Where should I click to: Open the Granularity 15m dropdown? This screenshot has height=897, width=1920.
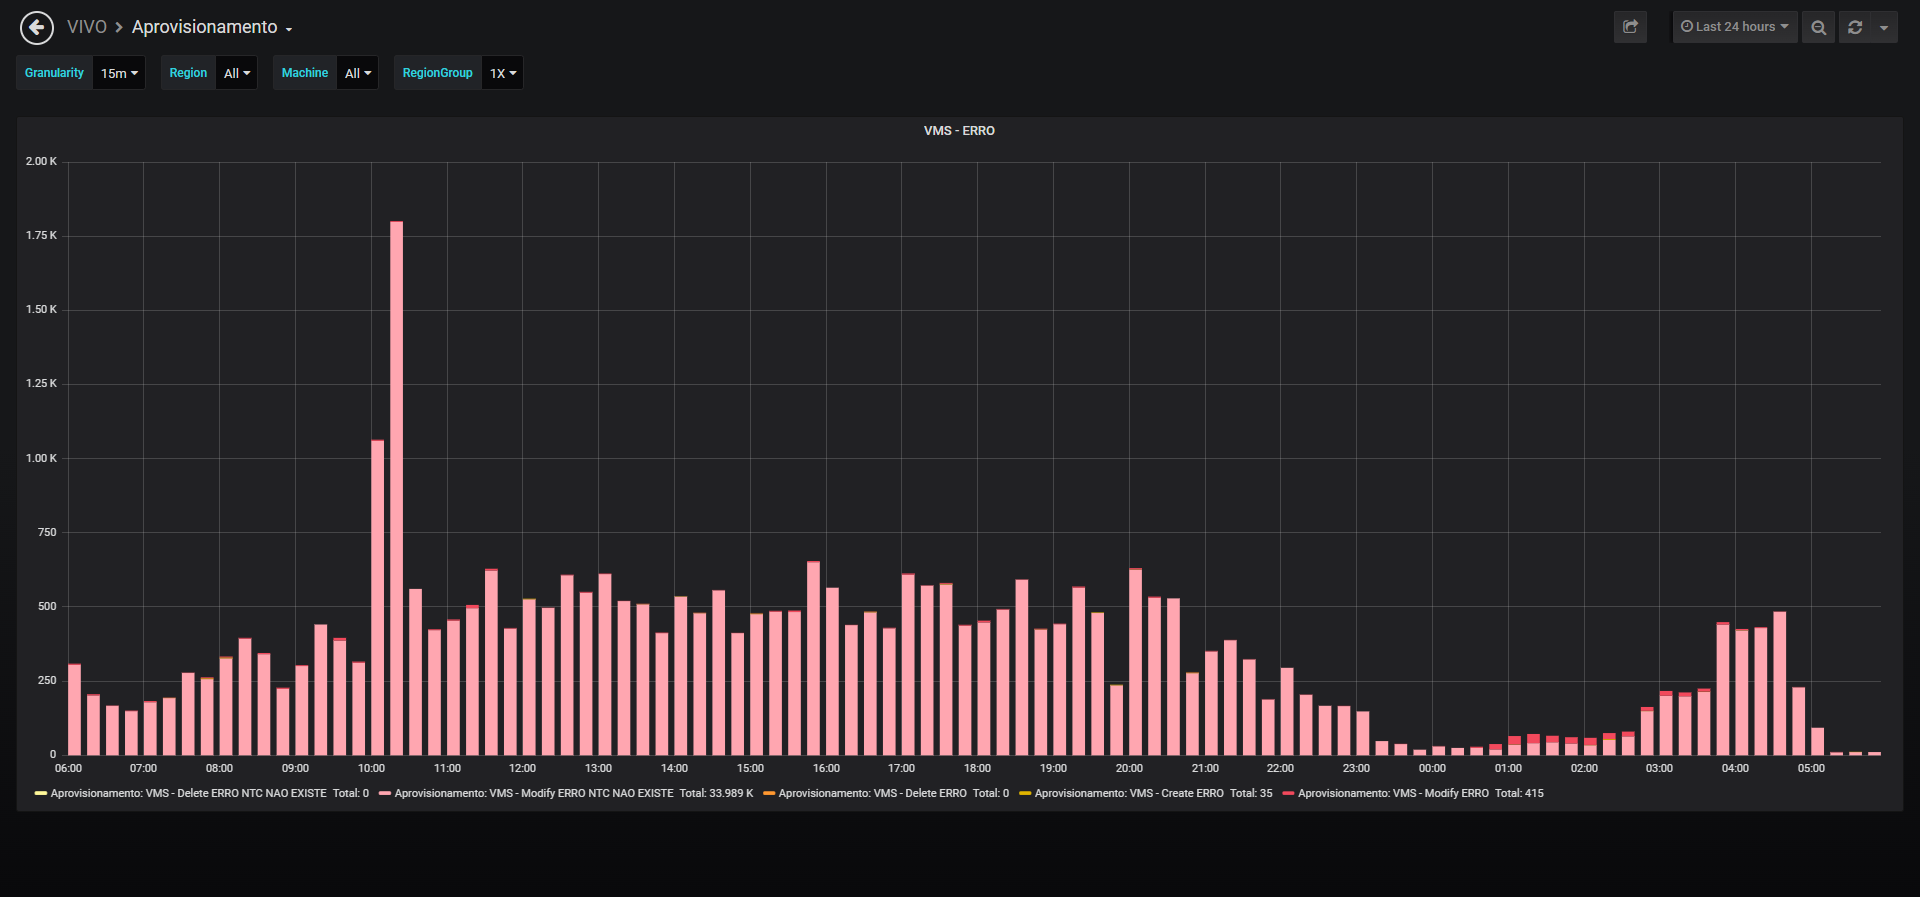[119, 73]
